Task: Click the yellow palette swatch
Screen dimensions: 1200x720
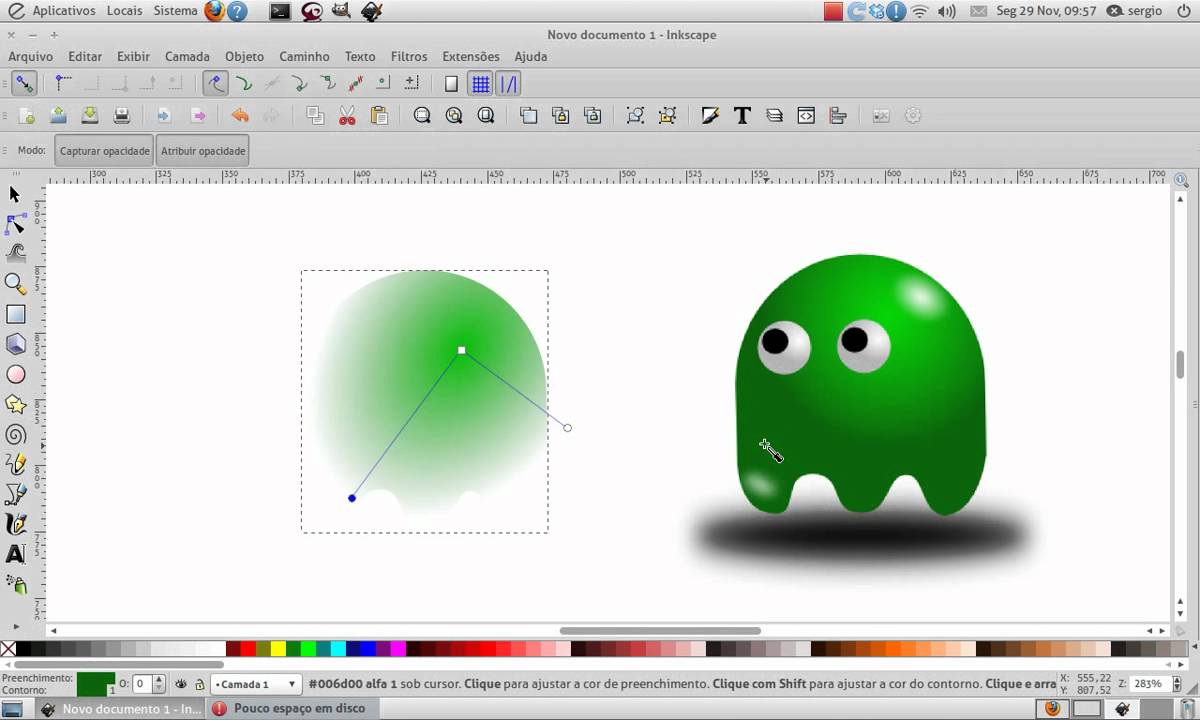Action: coord(279,649)
